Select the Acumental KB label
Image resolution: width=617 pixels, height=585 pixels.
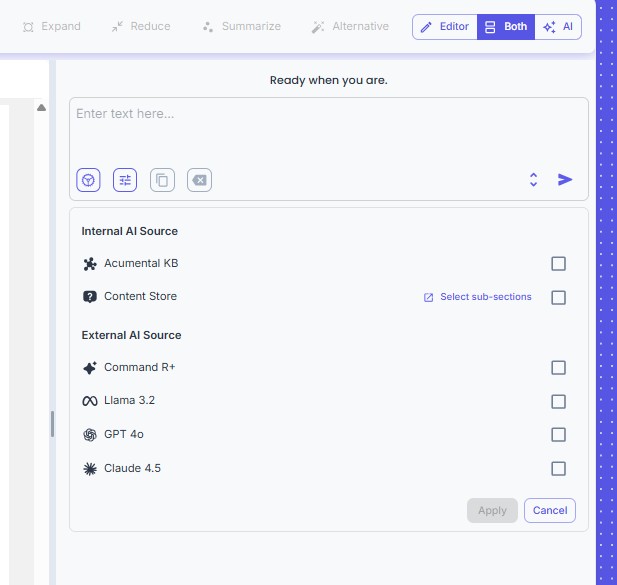(141, 263)
